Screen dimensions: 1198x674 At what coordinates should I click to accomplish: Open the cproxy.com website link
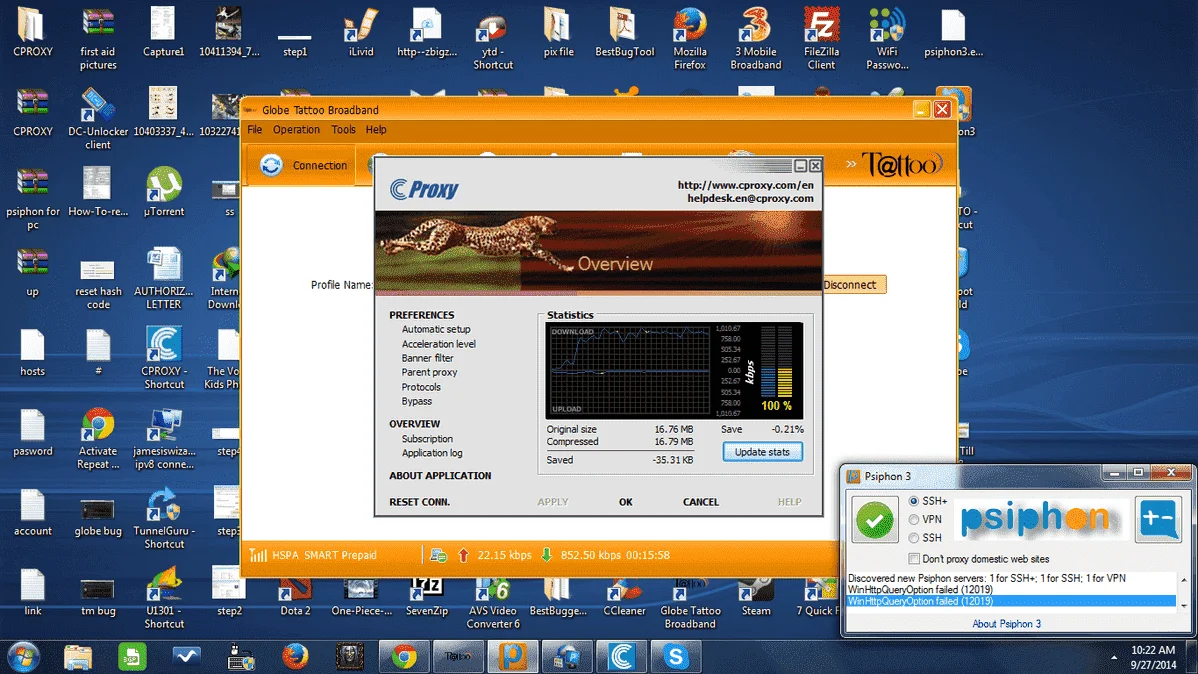pyautogui.click(x=745, y=185)
